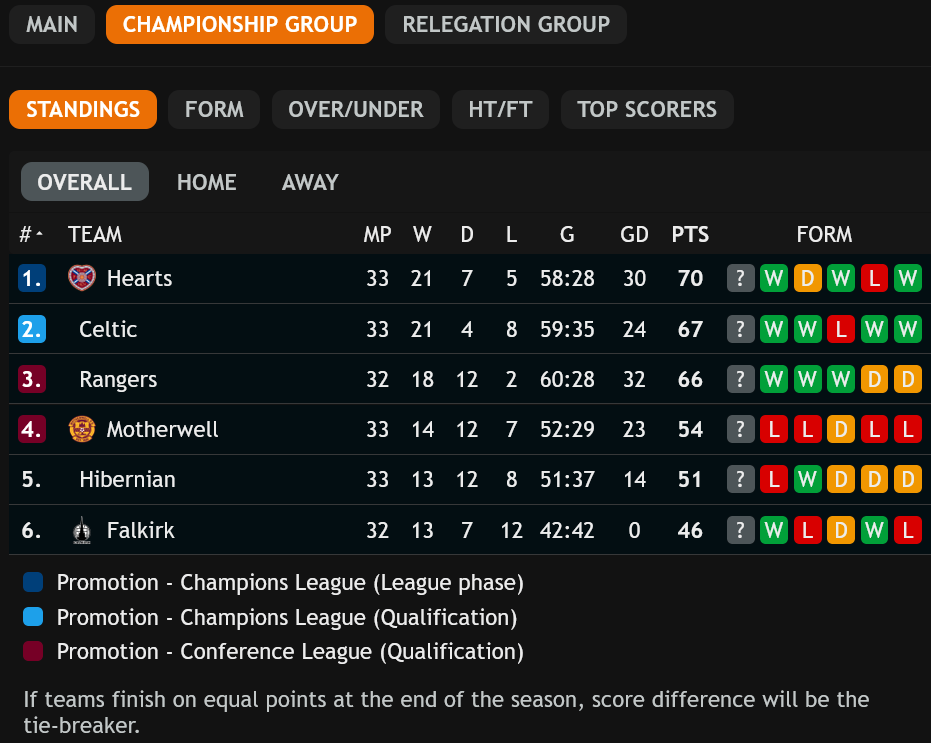The image size is (931, 743).
Task: Click the question mark icon in Hearts row
Action: (x=740, y=278)
